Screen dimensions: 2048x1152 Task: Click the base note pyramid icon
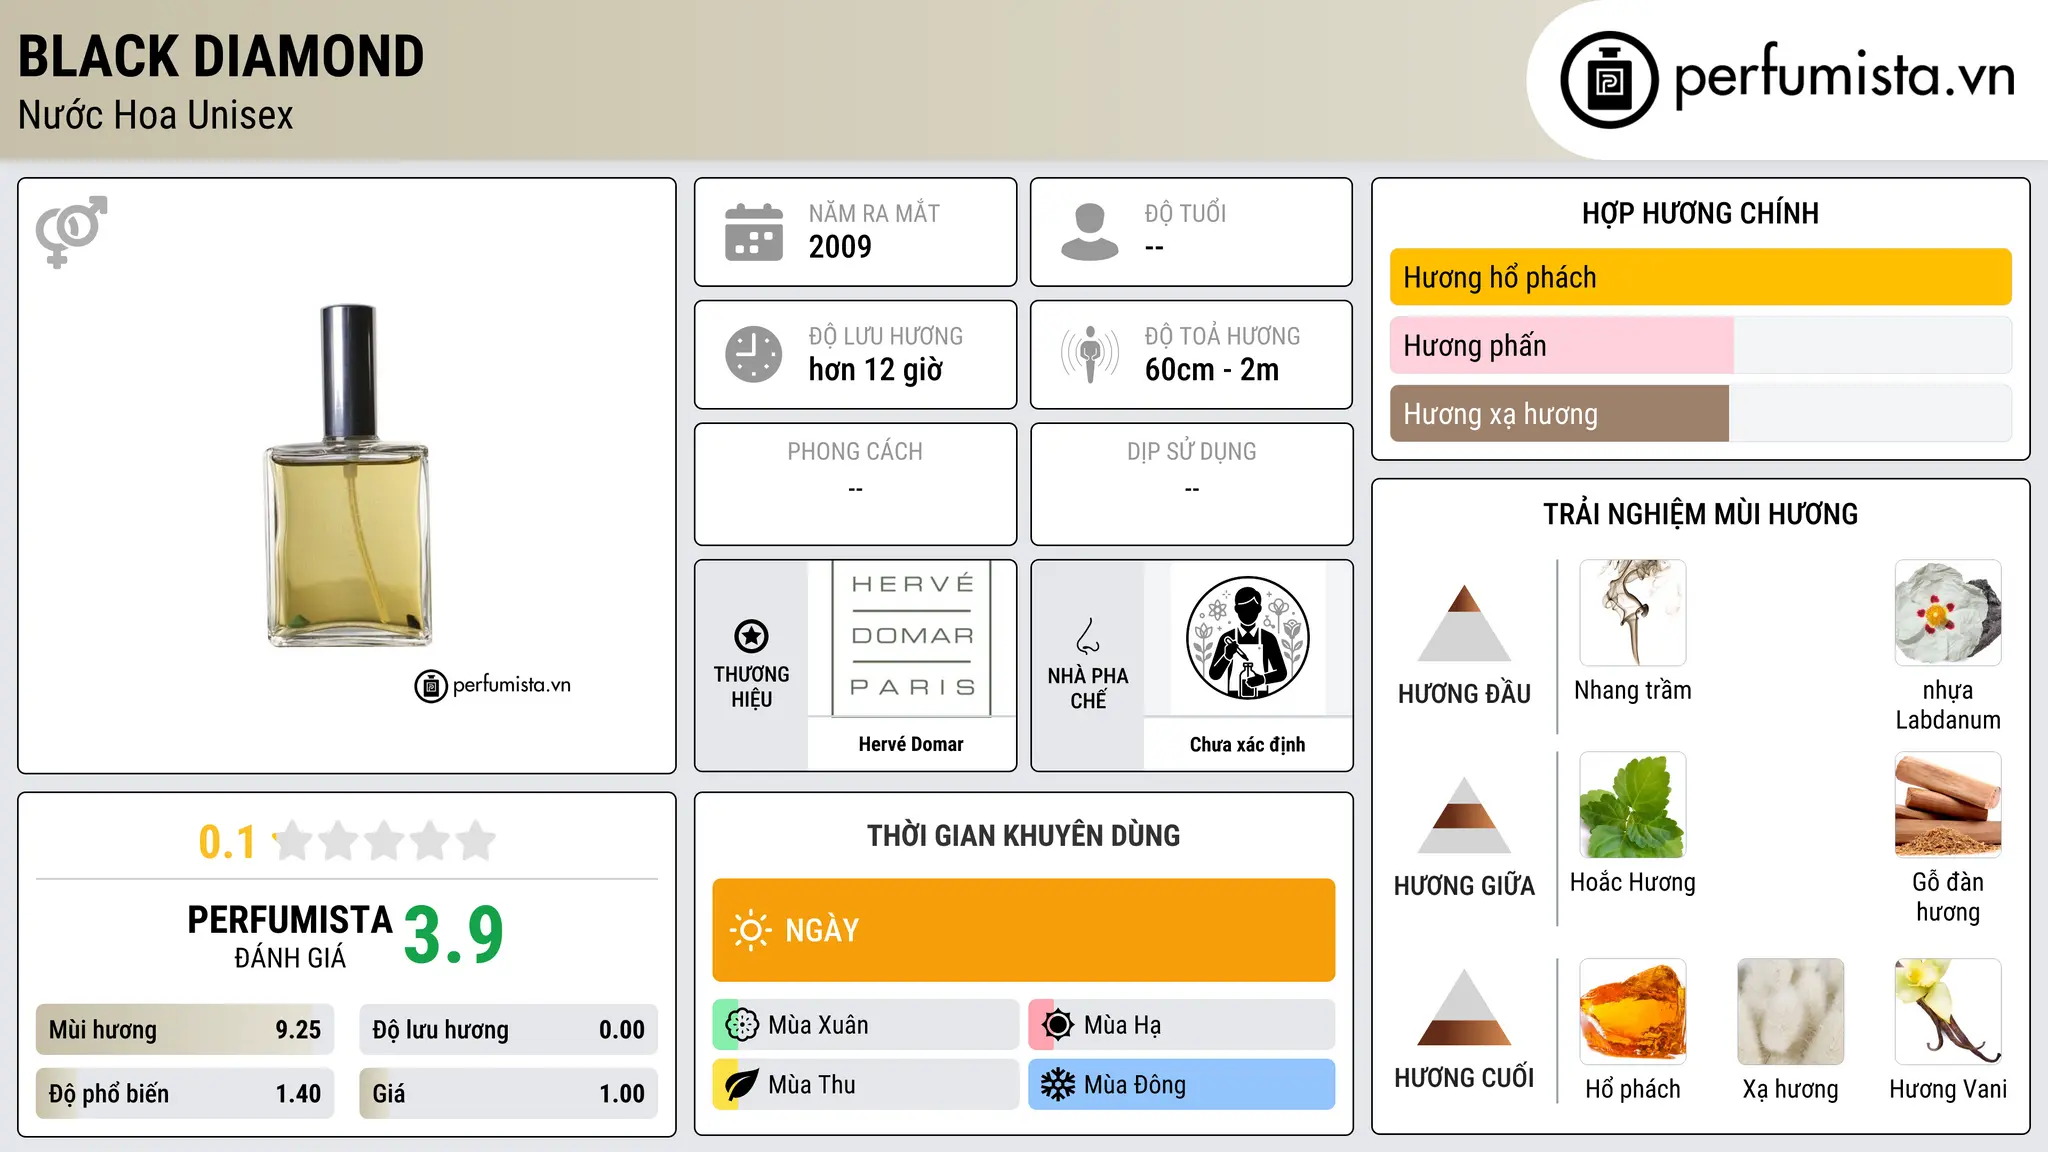point(1464,1007)
